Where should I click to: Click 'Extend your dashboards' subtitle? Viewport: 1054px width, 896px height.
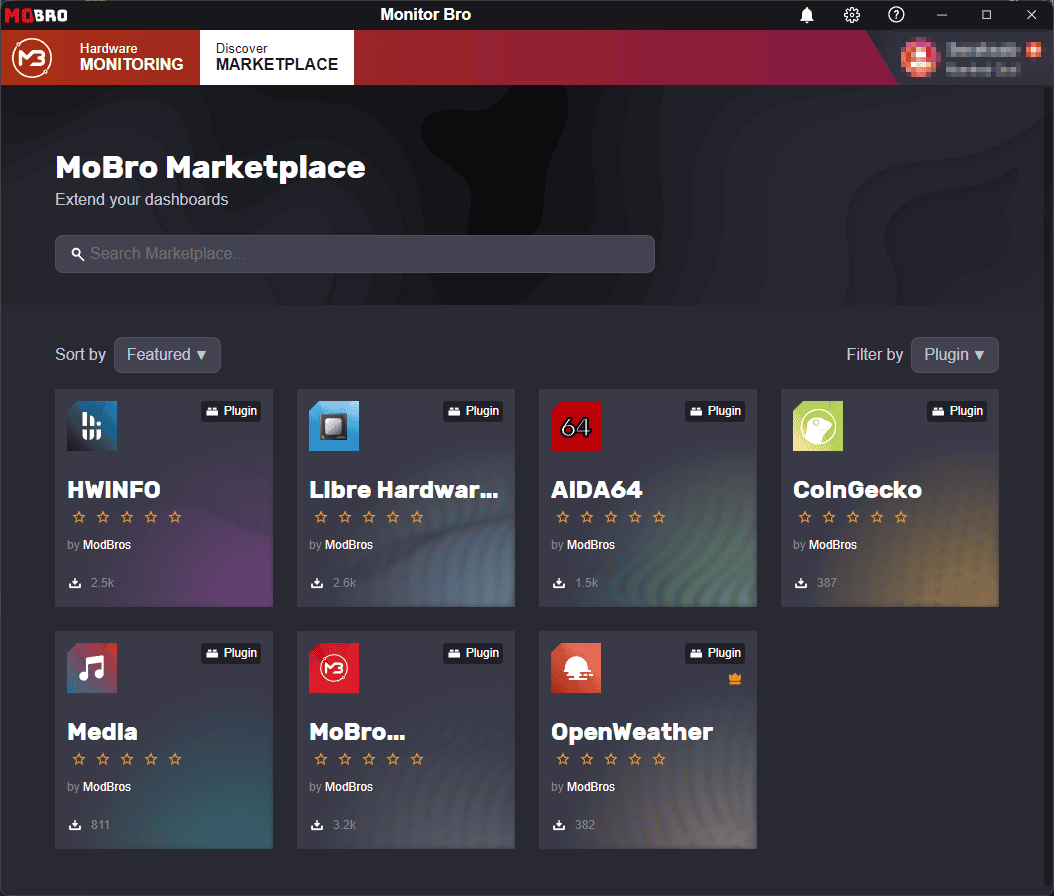pyautogui.click(x=142, y=200)
